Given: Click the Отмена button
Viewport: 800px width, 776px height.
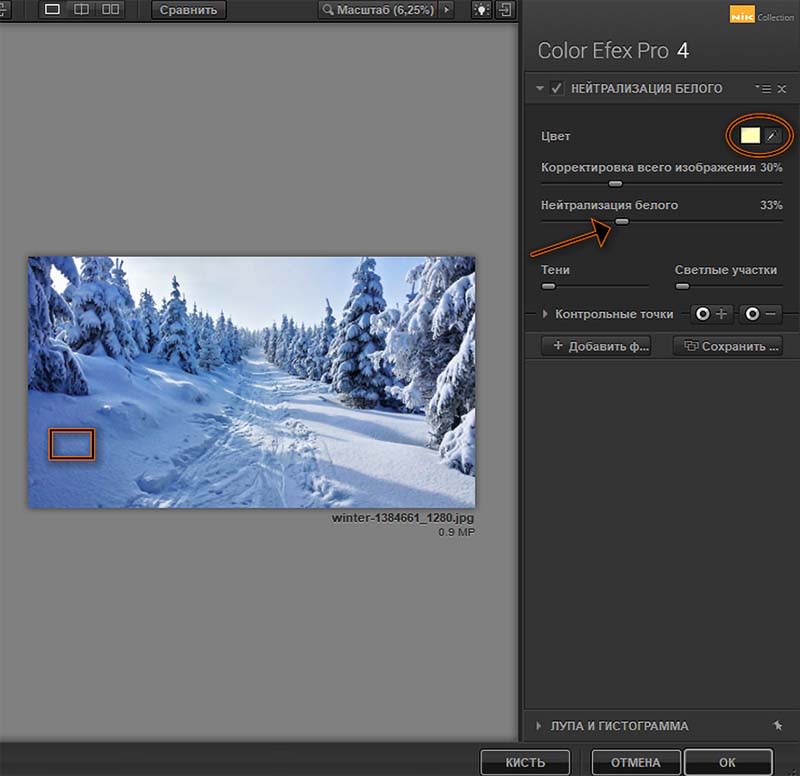Looking at the screenshot, I should [x=636, y=762].
